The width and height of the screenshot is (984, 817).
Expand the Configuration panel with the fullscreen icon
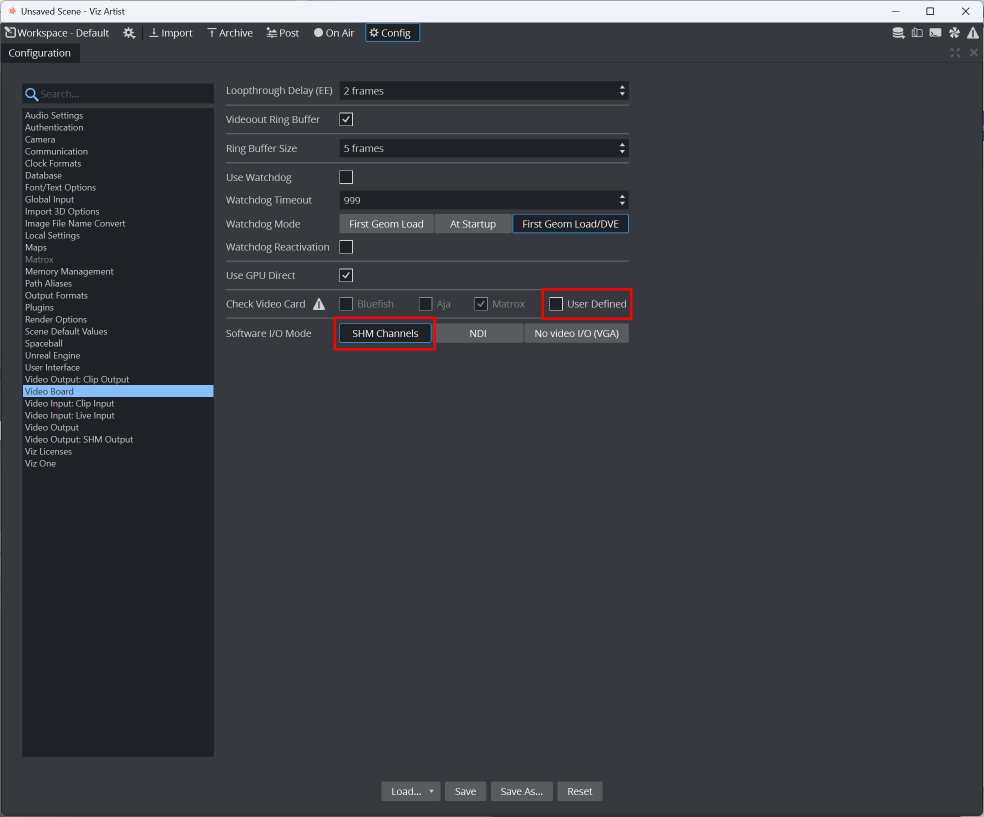coord(955,53)
